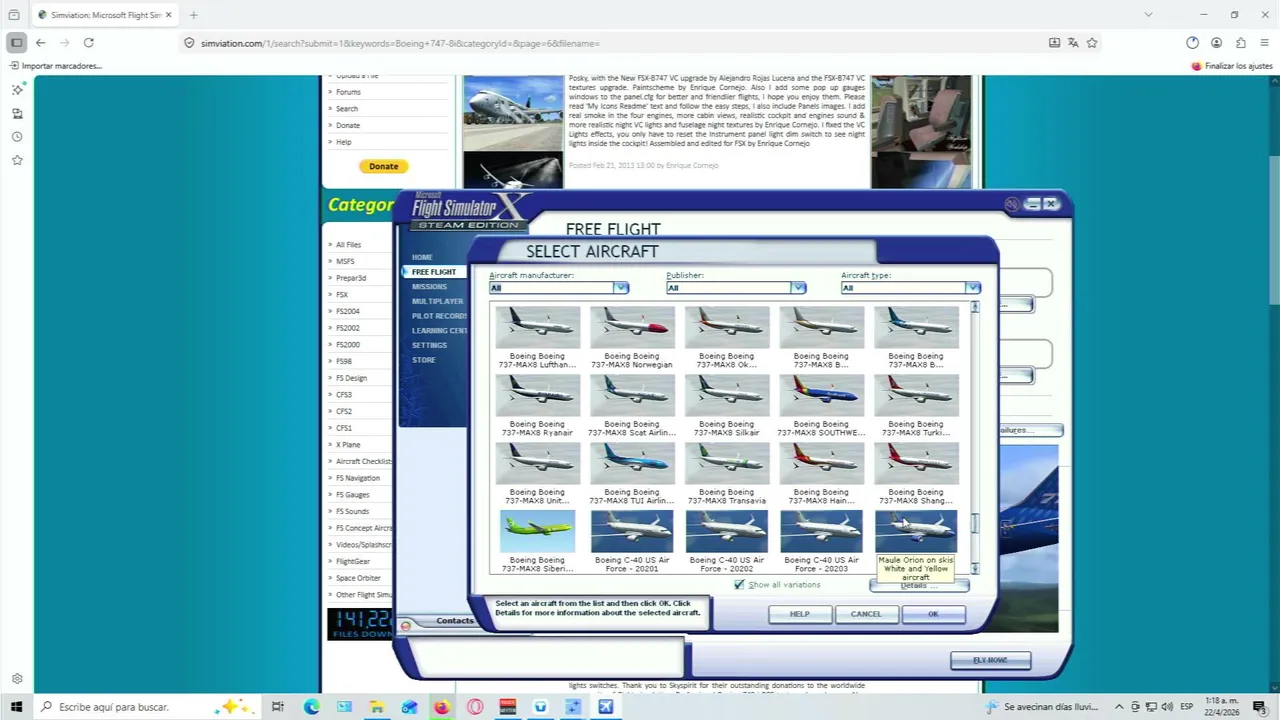1280x720 pixels.
Task: Open the bookmarks star icon in sidebar
Action: click(17, 160)
